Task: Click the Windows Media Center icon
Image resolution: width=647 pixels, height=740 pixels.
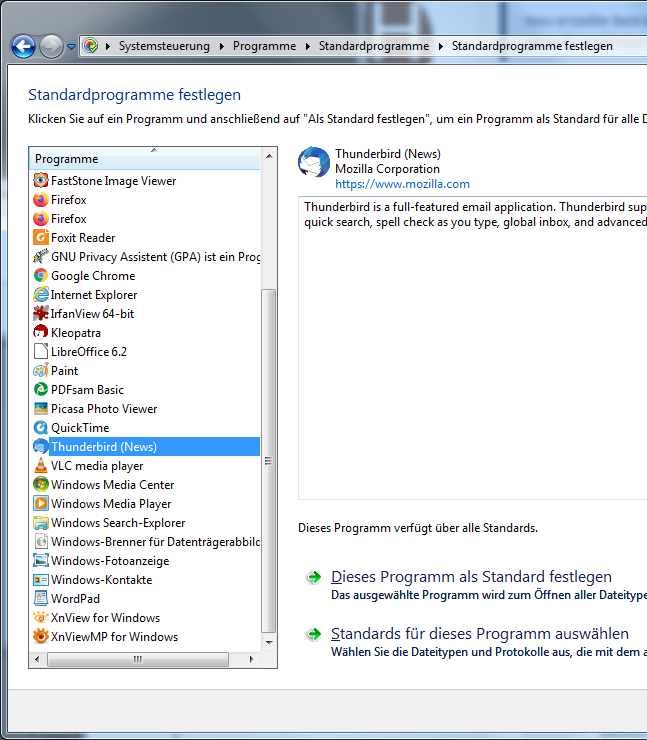Action: coord(41,484)
